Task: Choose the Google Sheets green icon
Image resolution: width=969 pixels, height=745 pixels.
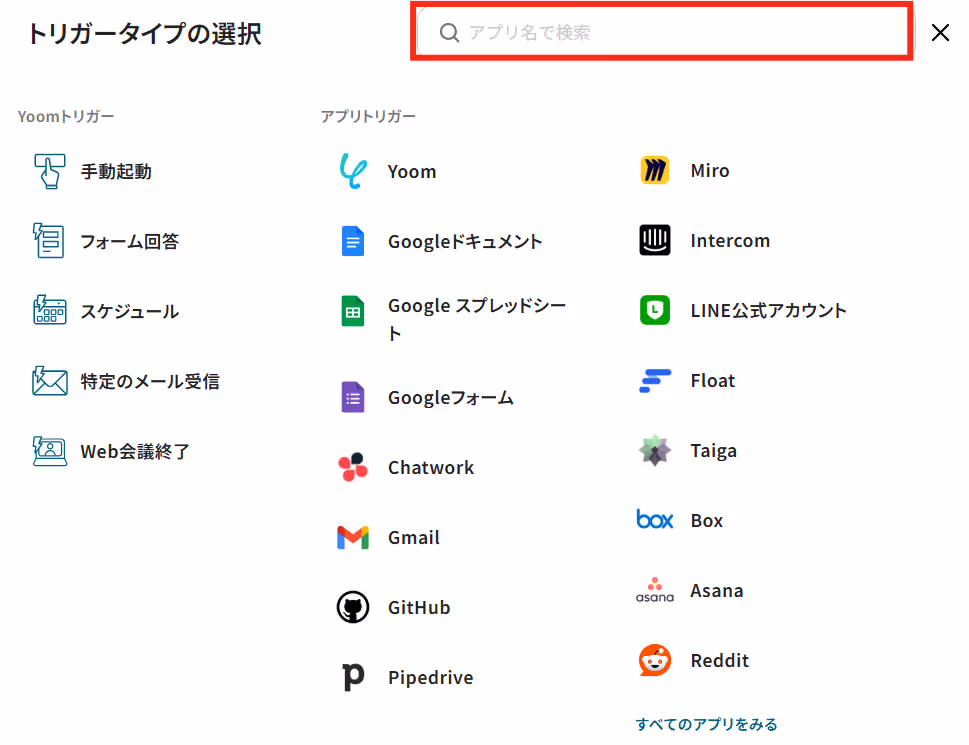Action: tap(353, 311)
